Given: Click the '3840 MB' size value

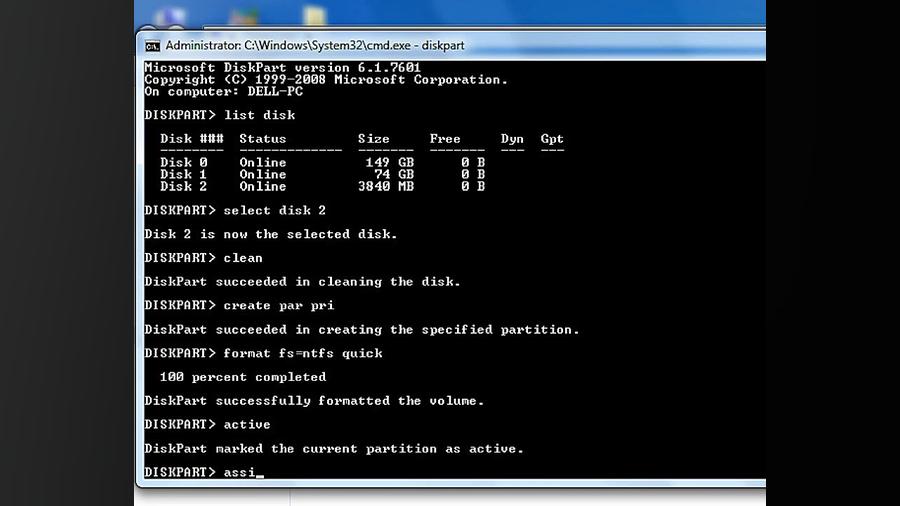Looking at the screenshot, I should (x=386, y=186).
